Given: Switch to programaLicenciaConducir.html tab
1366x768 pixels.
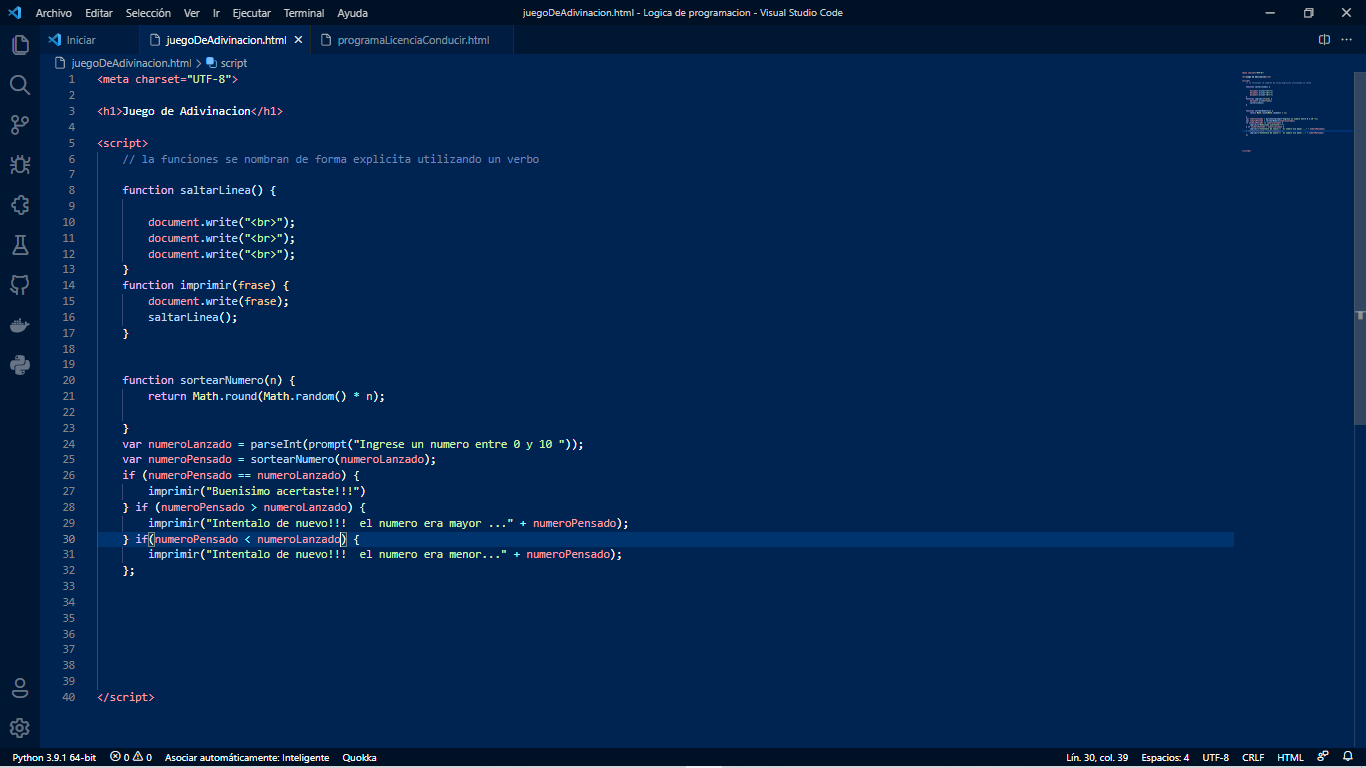Looking at the screenshot, I should pyautogui.click(x=413, y=40).
